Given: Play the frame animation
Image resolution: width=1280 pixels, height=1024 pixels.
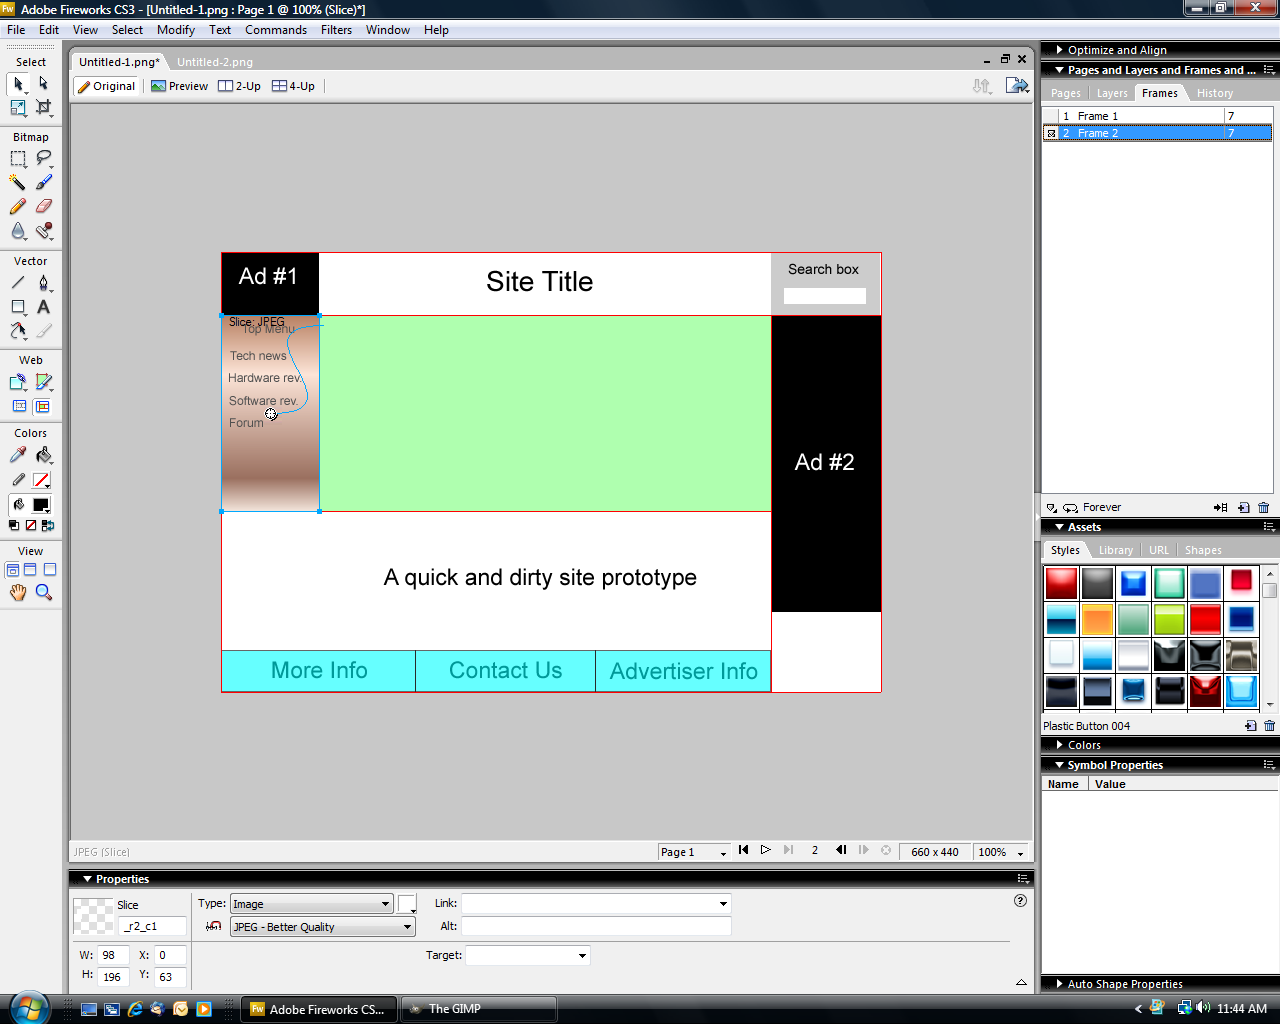Looking at the screenshot, I should tap(766, 850).
